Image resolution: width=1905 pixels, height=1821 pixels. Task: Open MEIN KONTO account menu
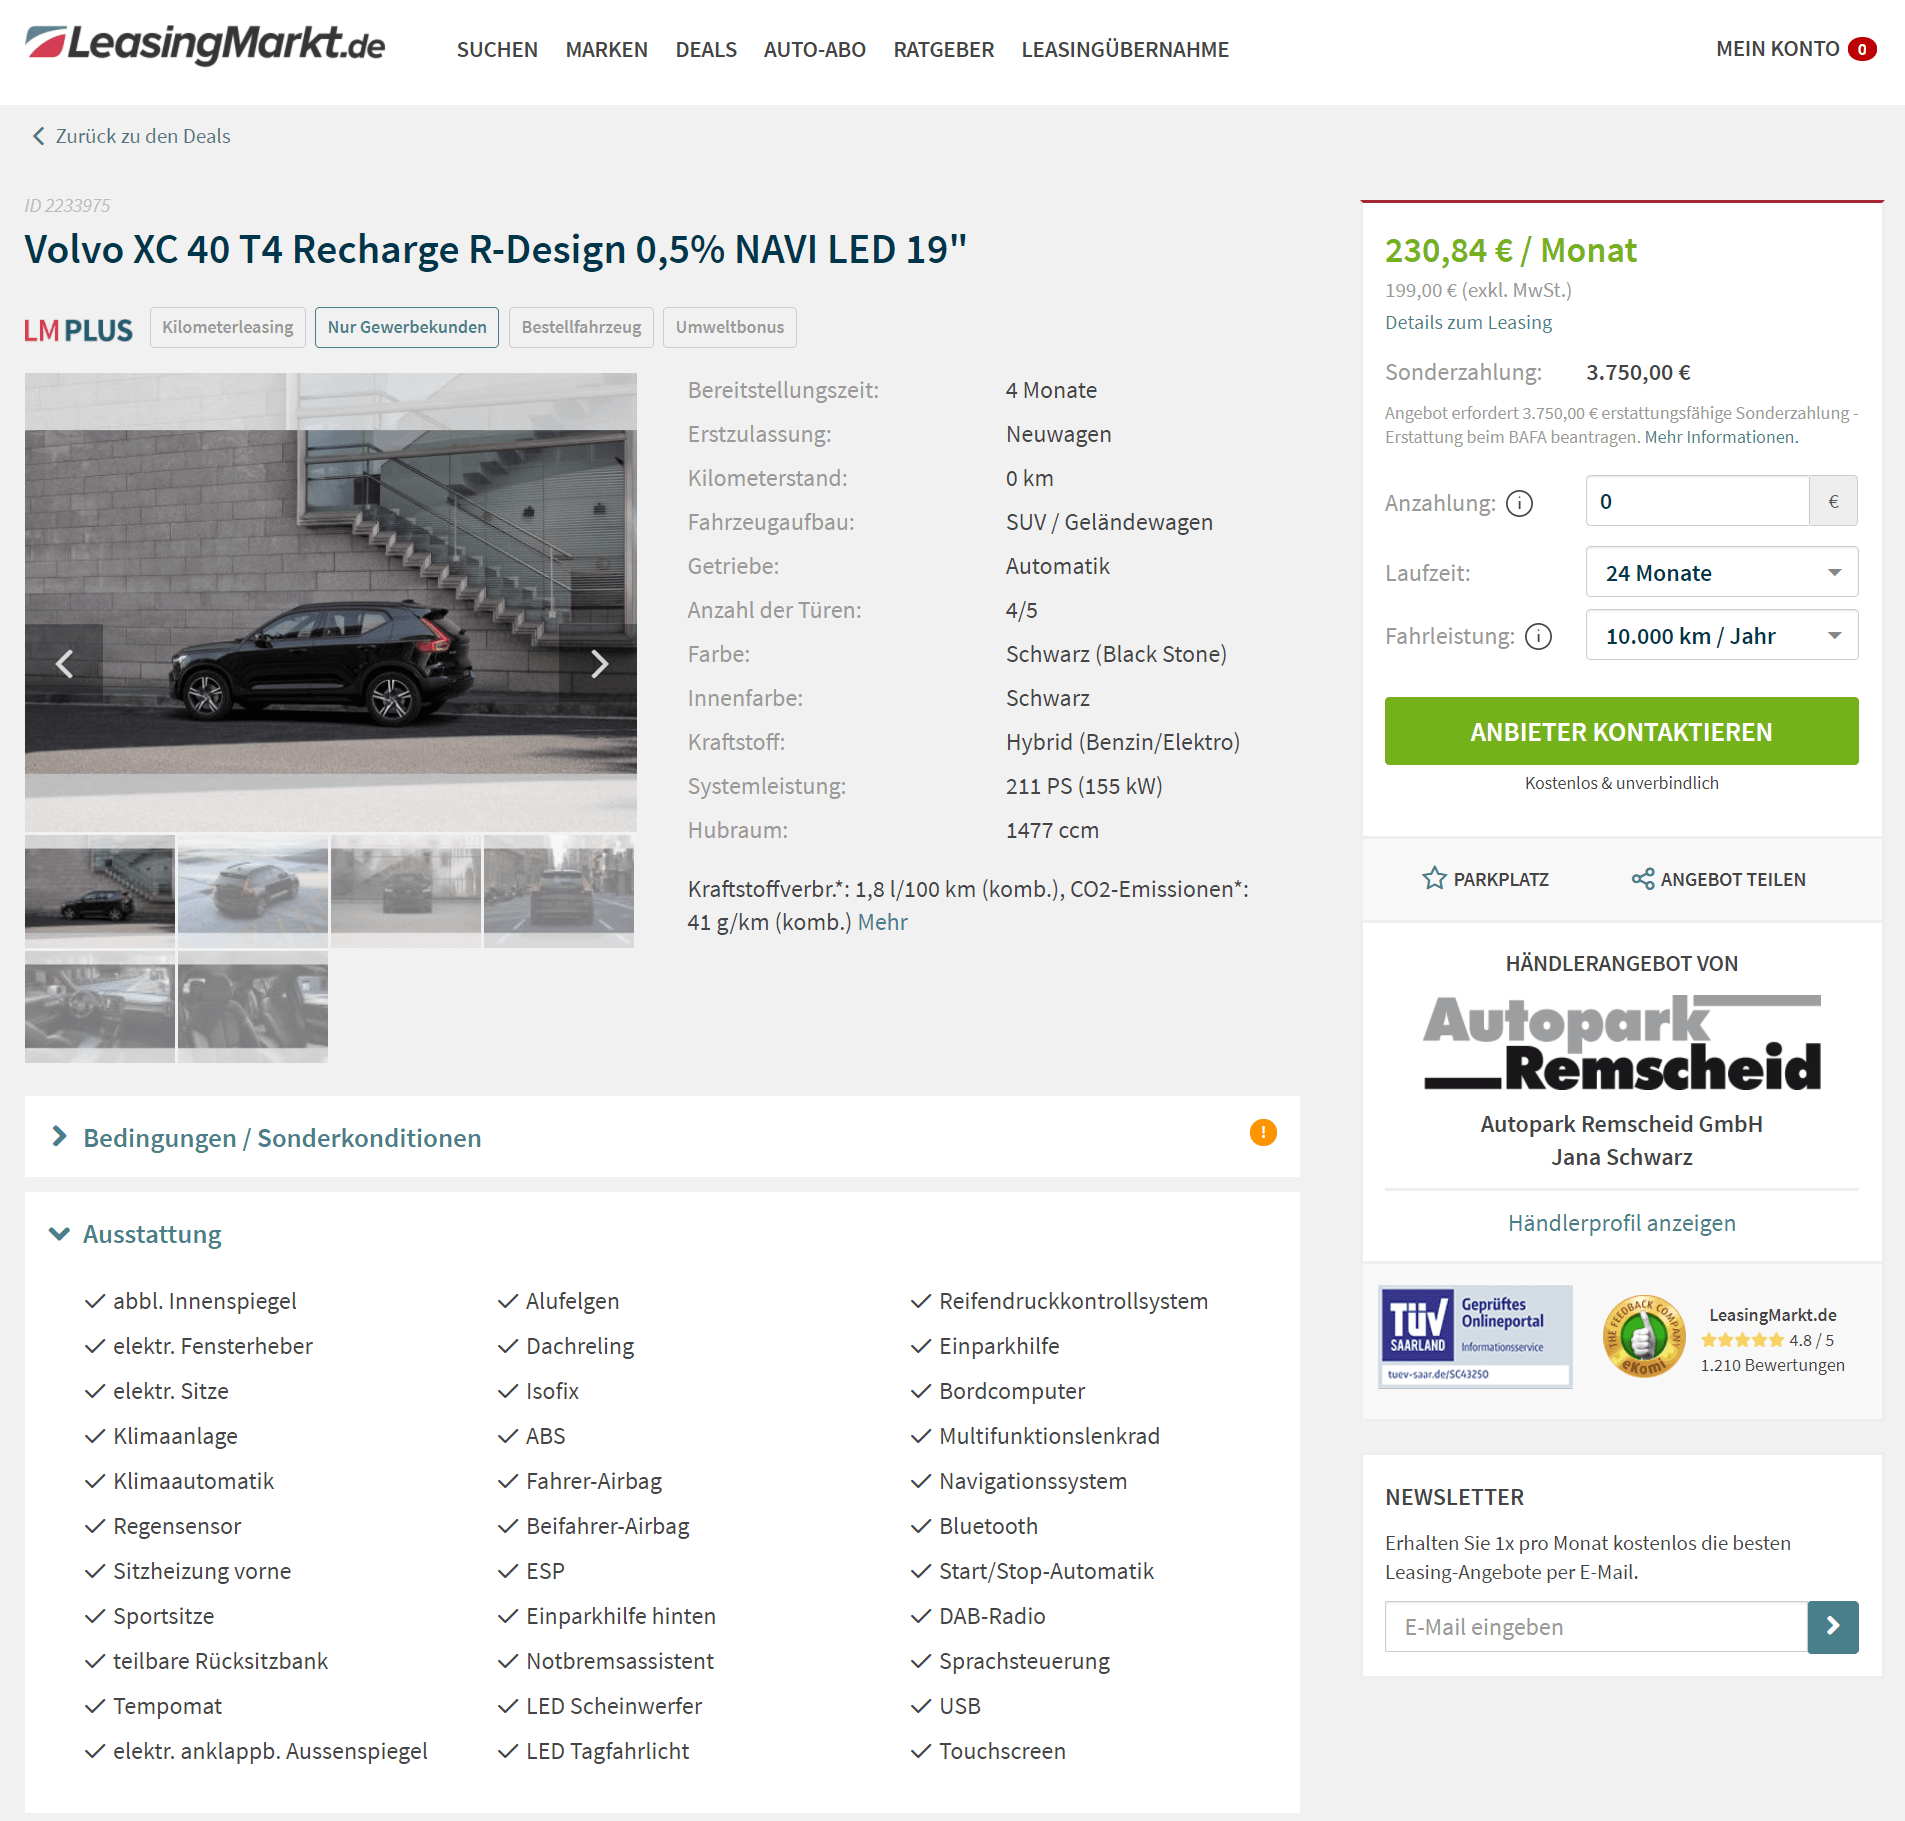point(1778,49)
